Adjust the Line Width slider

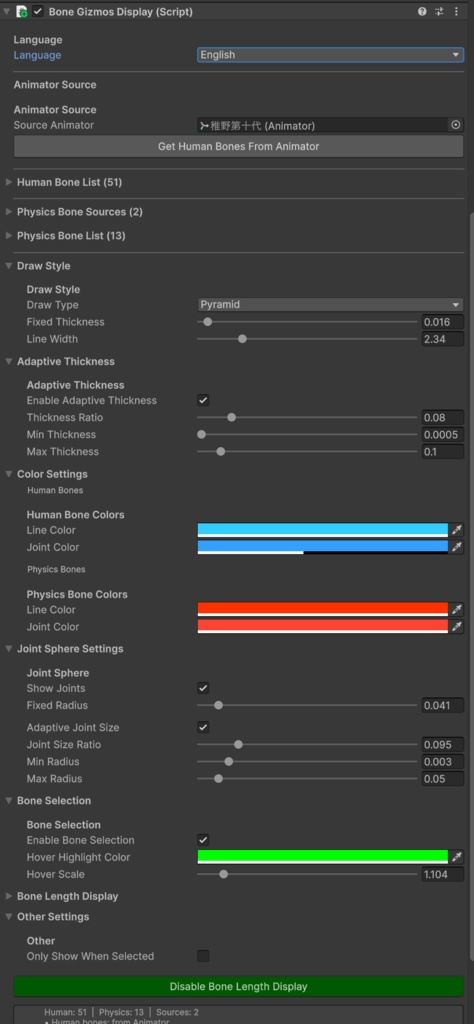click(307, 338)
